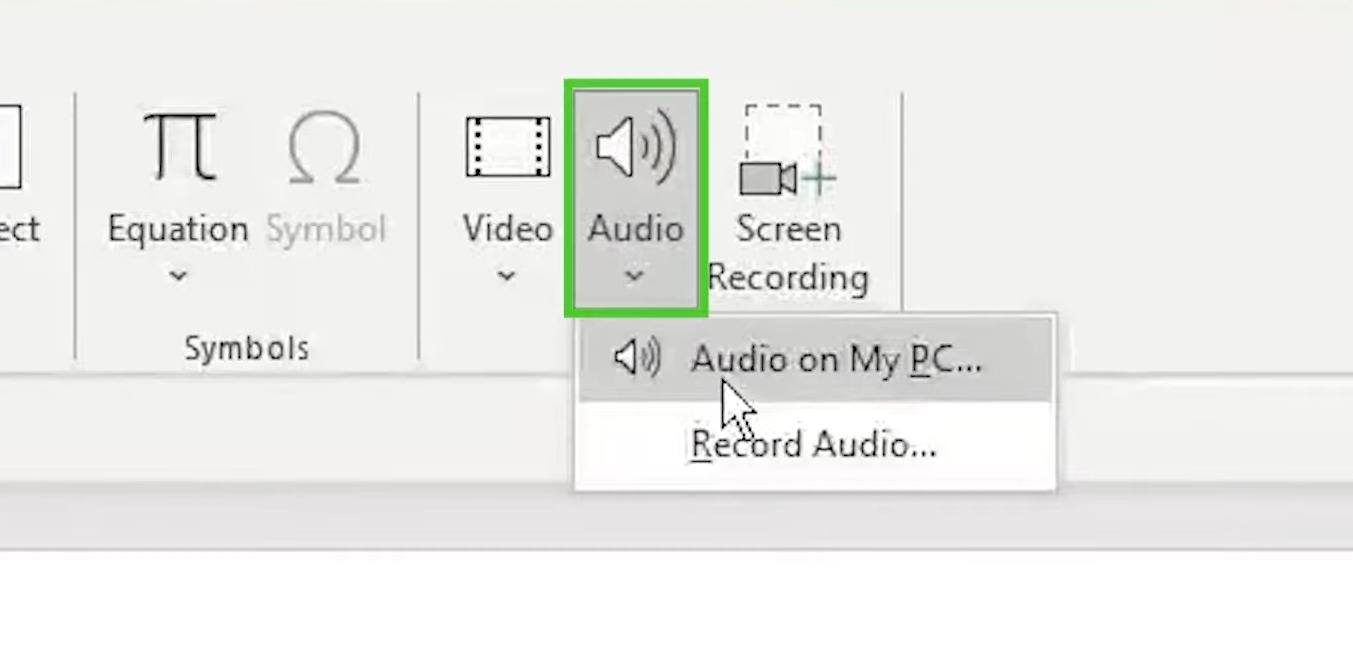The width and height of the screenshot is (1353, 664).
Task: Select Record Audio from the menu
Action: pyautogui.click(x=813, y=444)
